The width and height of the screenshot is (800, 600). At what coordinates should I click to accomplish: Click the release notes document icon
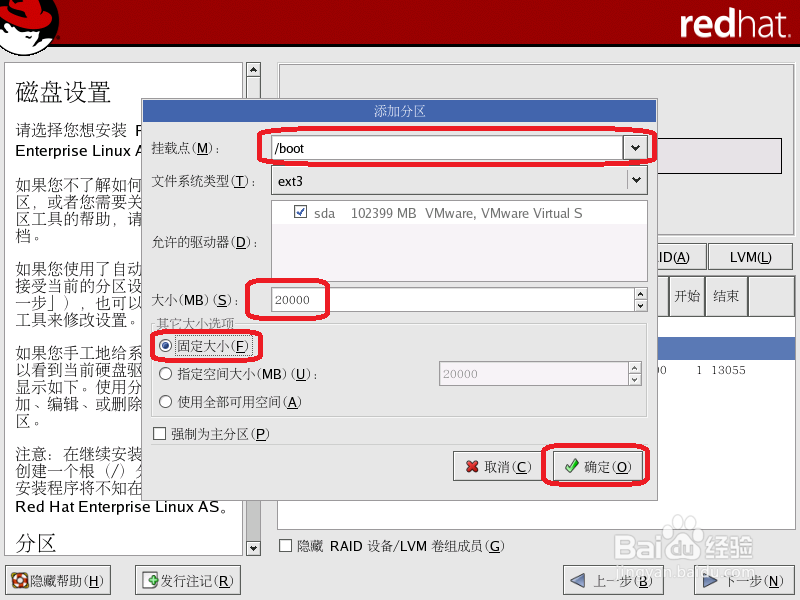[152, 580]
